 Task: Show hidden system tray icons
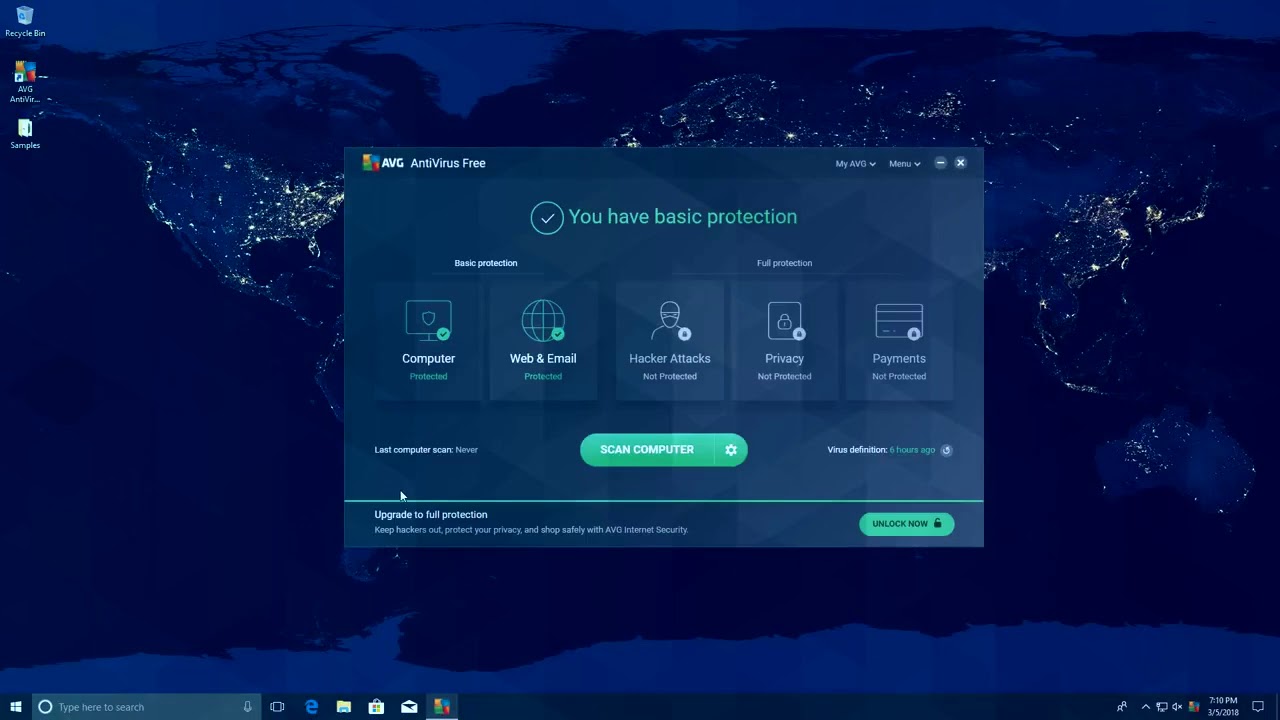tap(1146, 707)
